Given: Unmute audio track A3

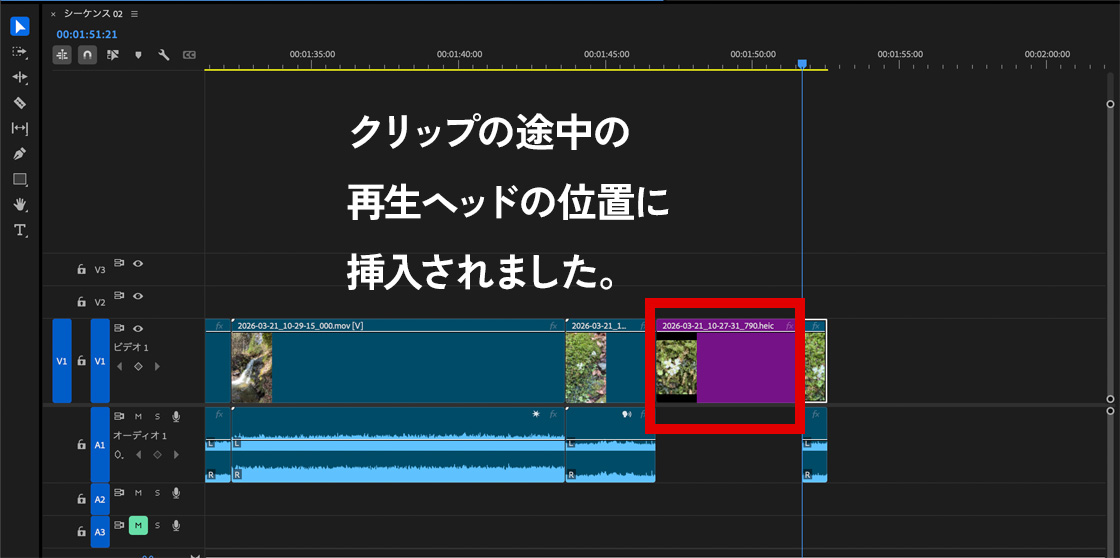Looking at the screenshot, I should [138, 525].
